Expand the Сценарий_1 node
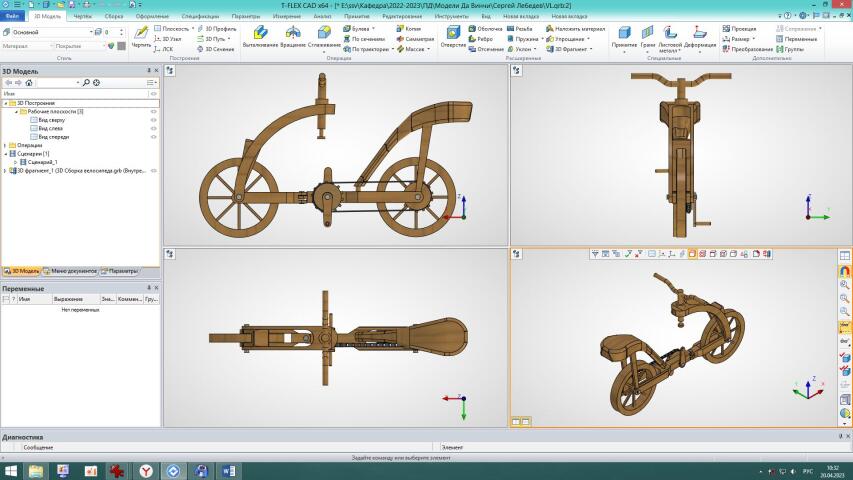Image resolution: width=853 pixels, height=480 pixels. 16,162
